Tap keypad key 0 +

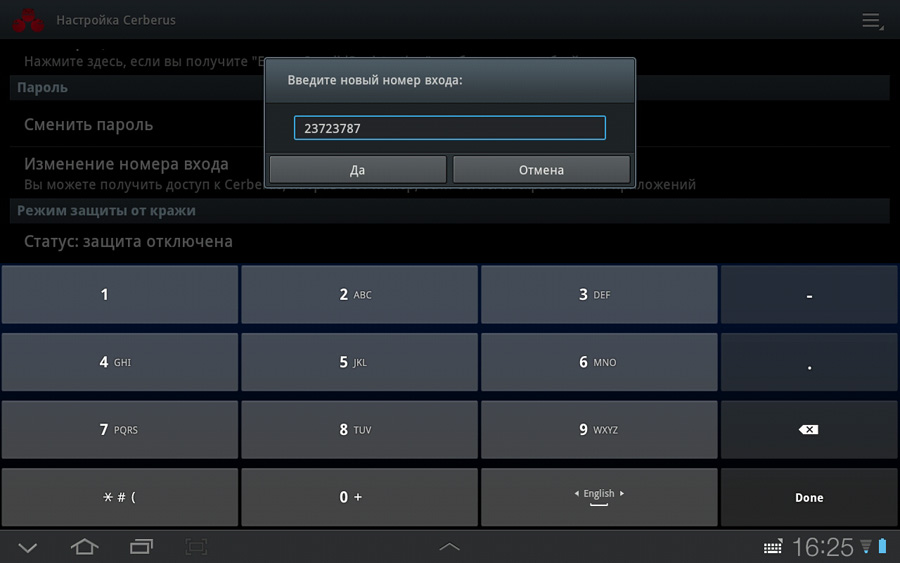(359, 497)
